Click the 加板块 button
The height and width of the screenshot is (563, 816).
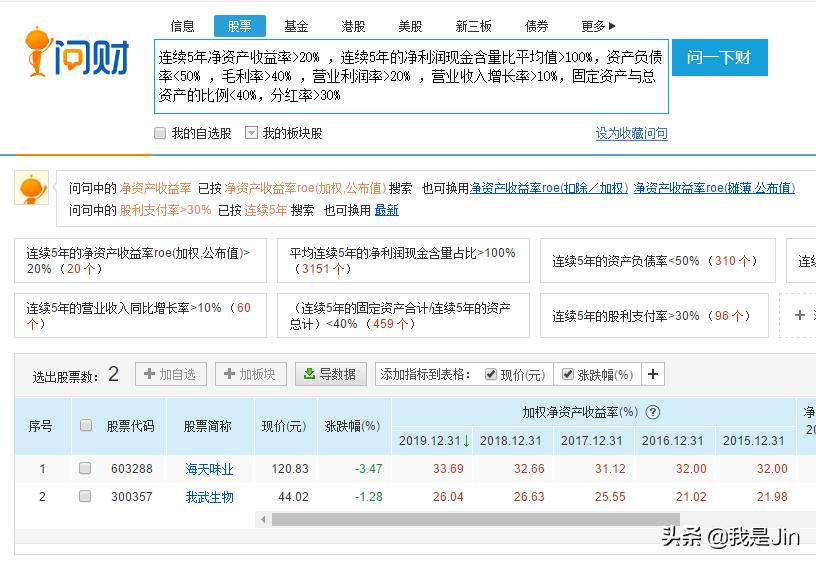pos(251,374)
